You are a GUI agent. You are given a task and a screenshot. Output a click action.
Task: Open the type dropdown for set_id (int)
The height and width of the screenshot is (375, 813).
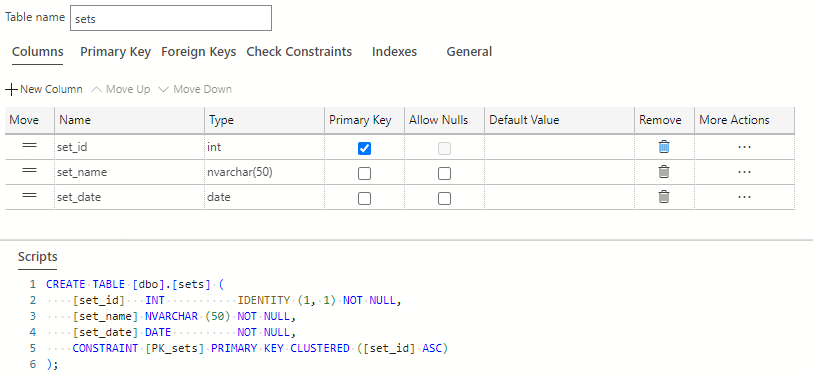click(264, 147)
